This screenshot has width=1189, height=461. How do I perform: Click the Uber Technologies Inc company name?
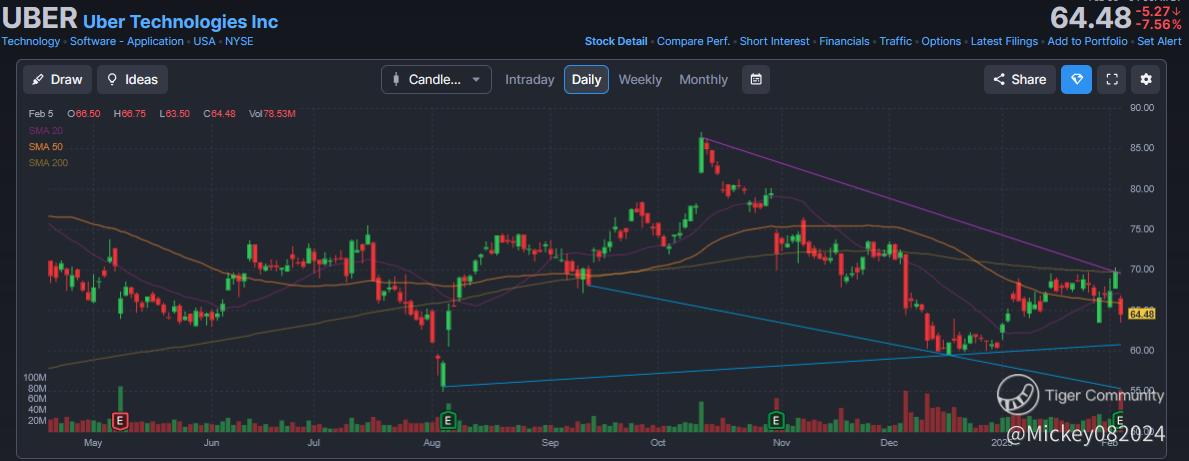pos(180,21)
